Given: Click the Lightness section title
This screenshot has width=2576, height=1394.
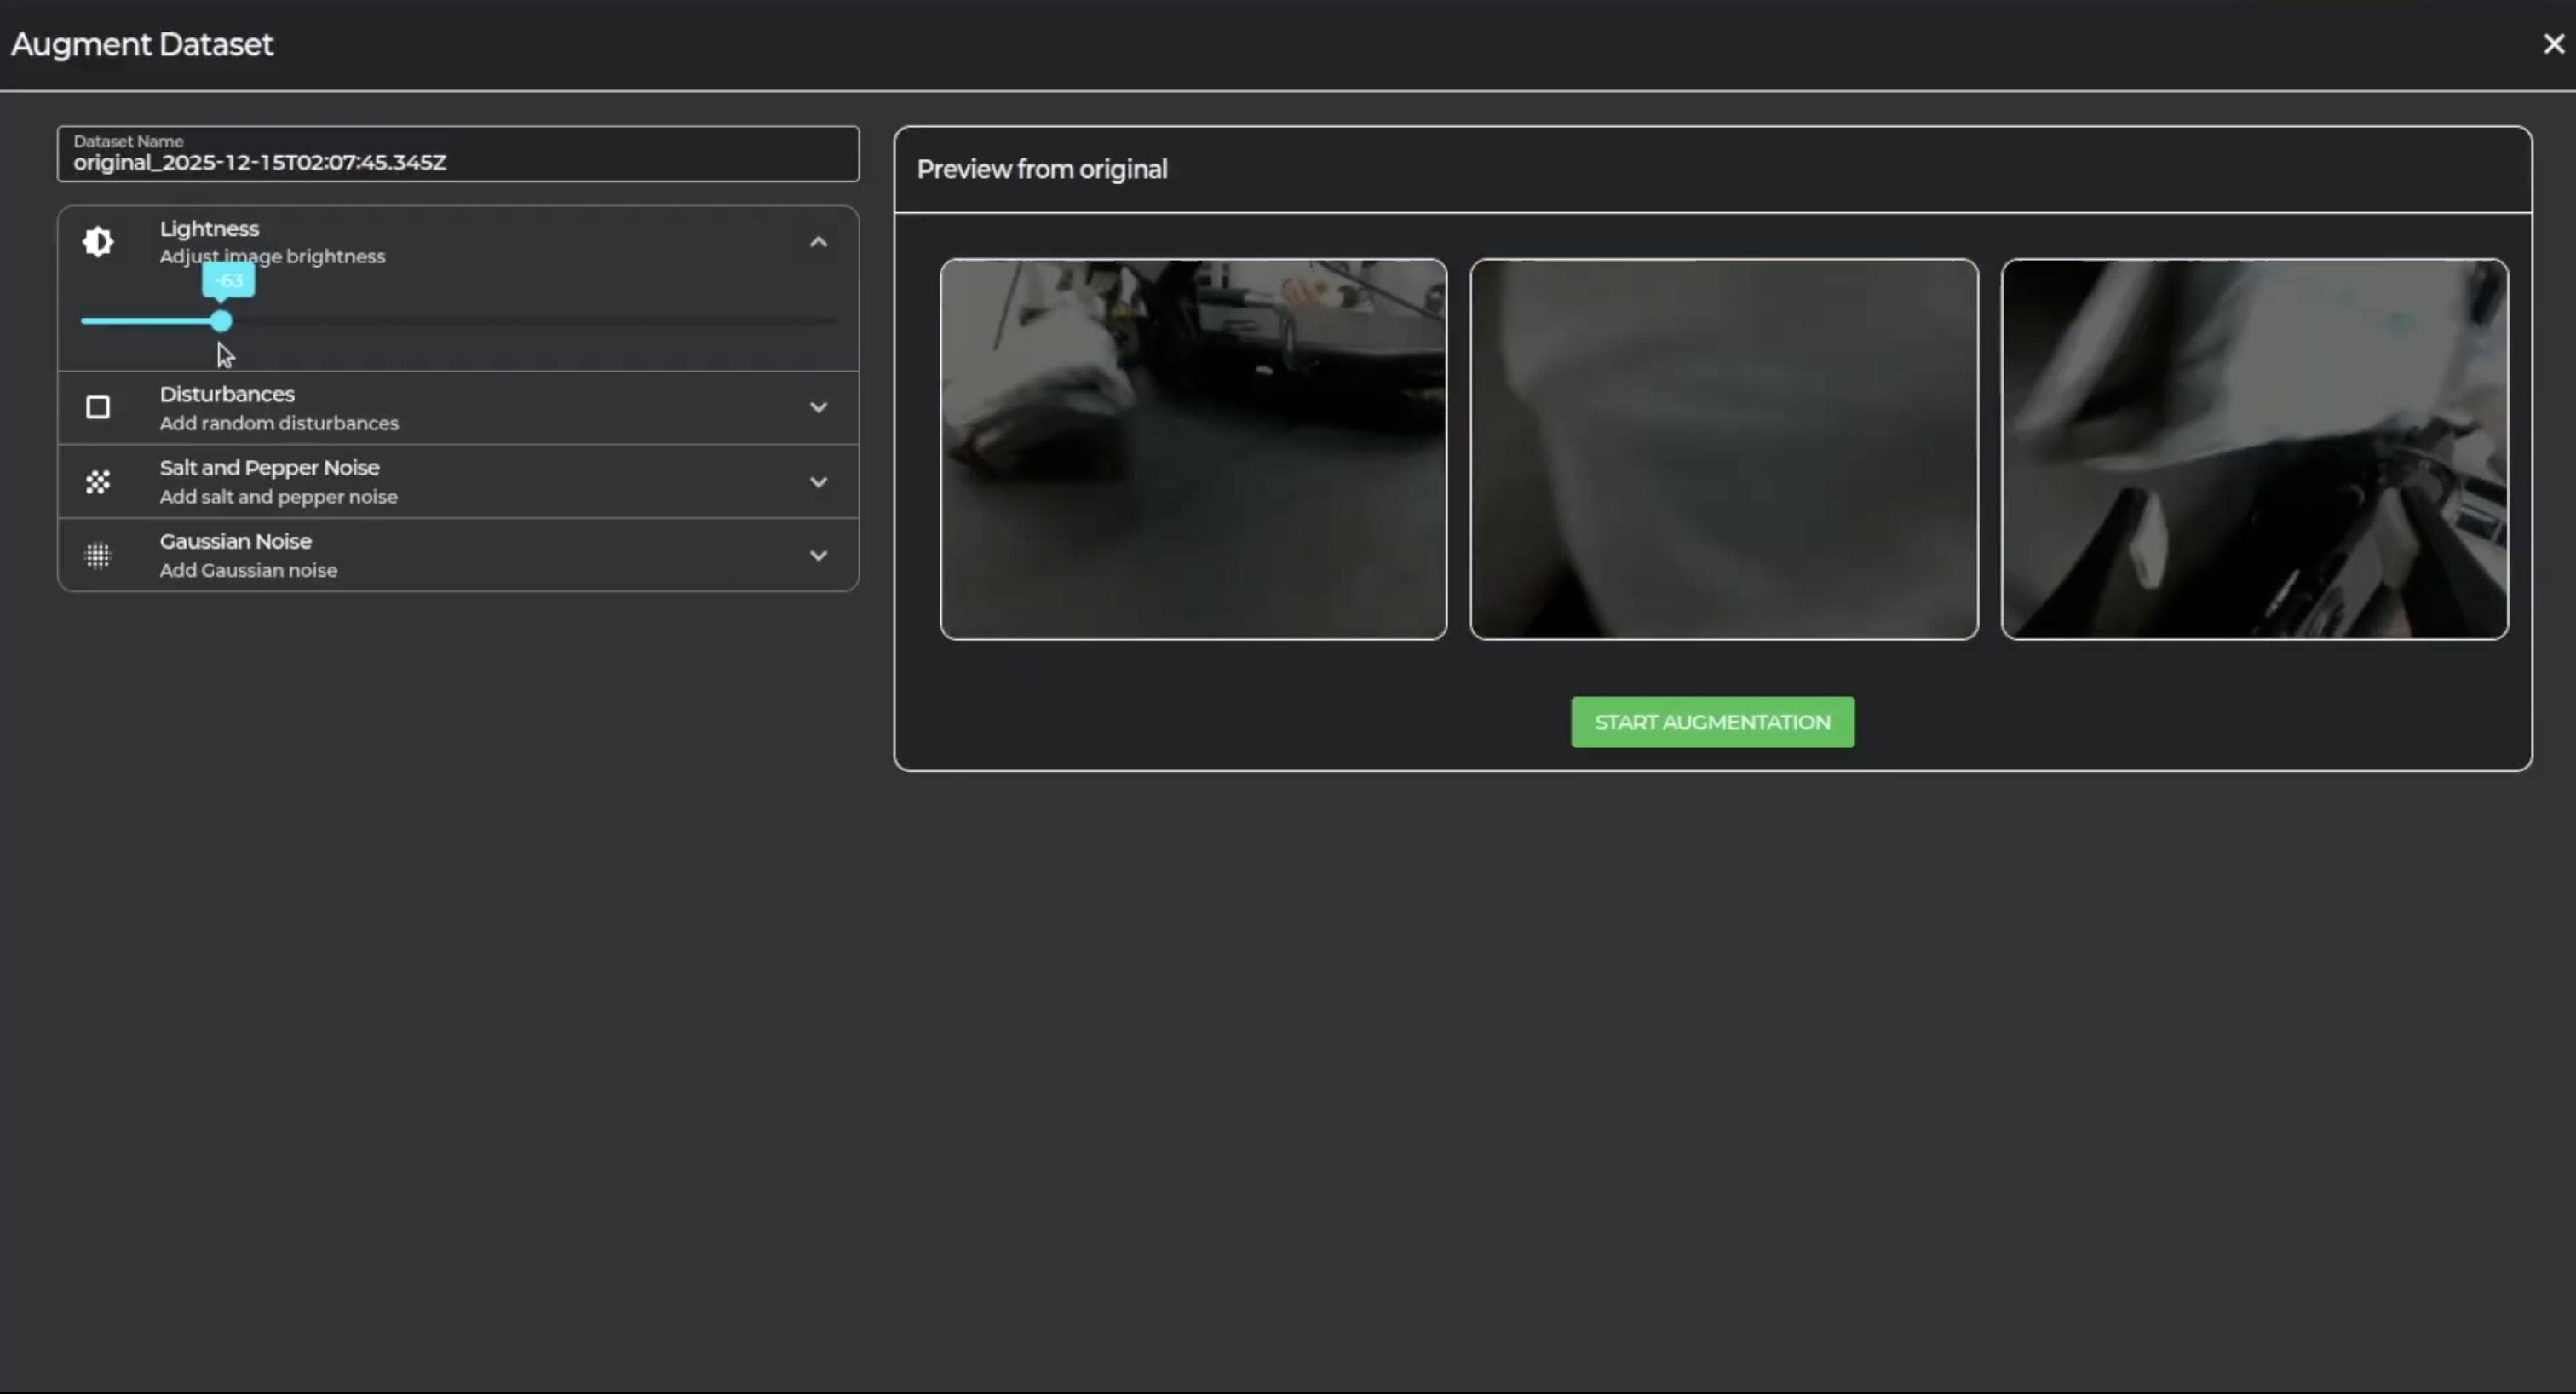Looking at the screenshot, I should tap(209, 229).
